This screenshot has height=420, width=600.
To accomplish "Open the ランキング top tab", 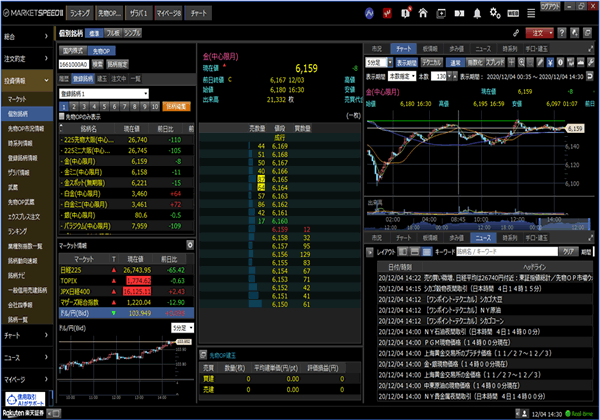I will tap(80, 13).
